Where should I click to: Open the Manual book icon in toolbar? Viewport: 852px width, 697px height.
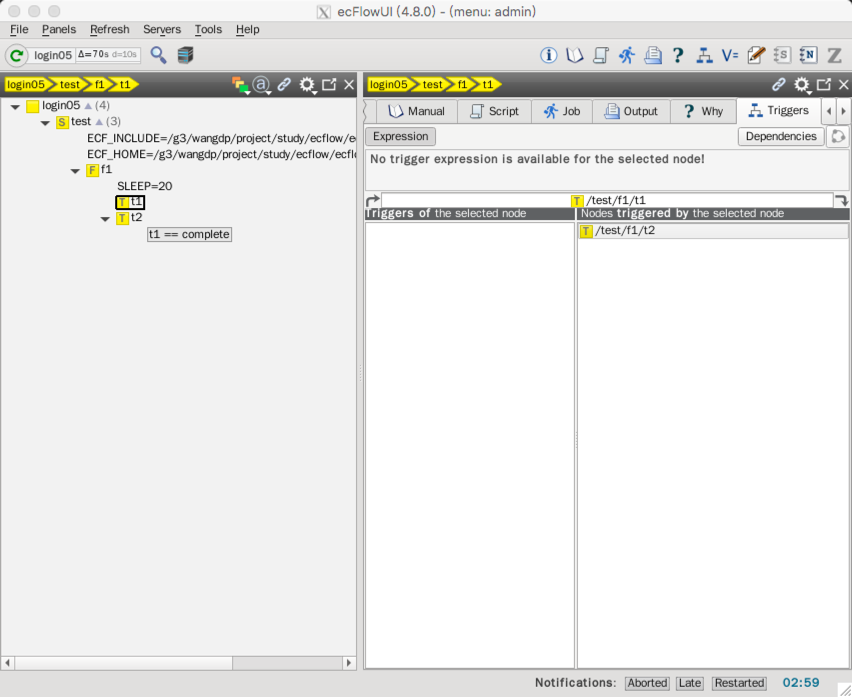(x=574, y=55)
